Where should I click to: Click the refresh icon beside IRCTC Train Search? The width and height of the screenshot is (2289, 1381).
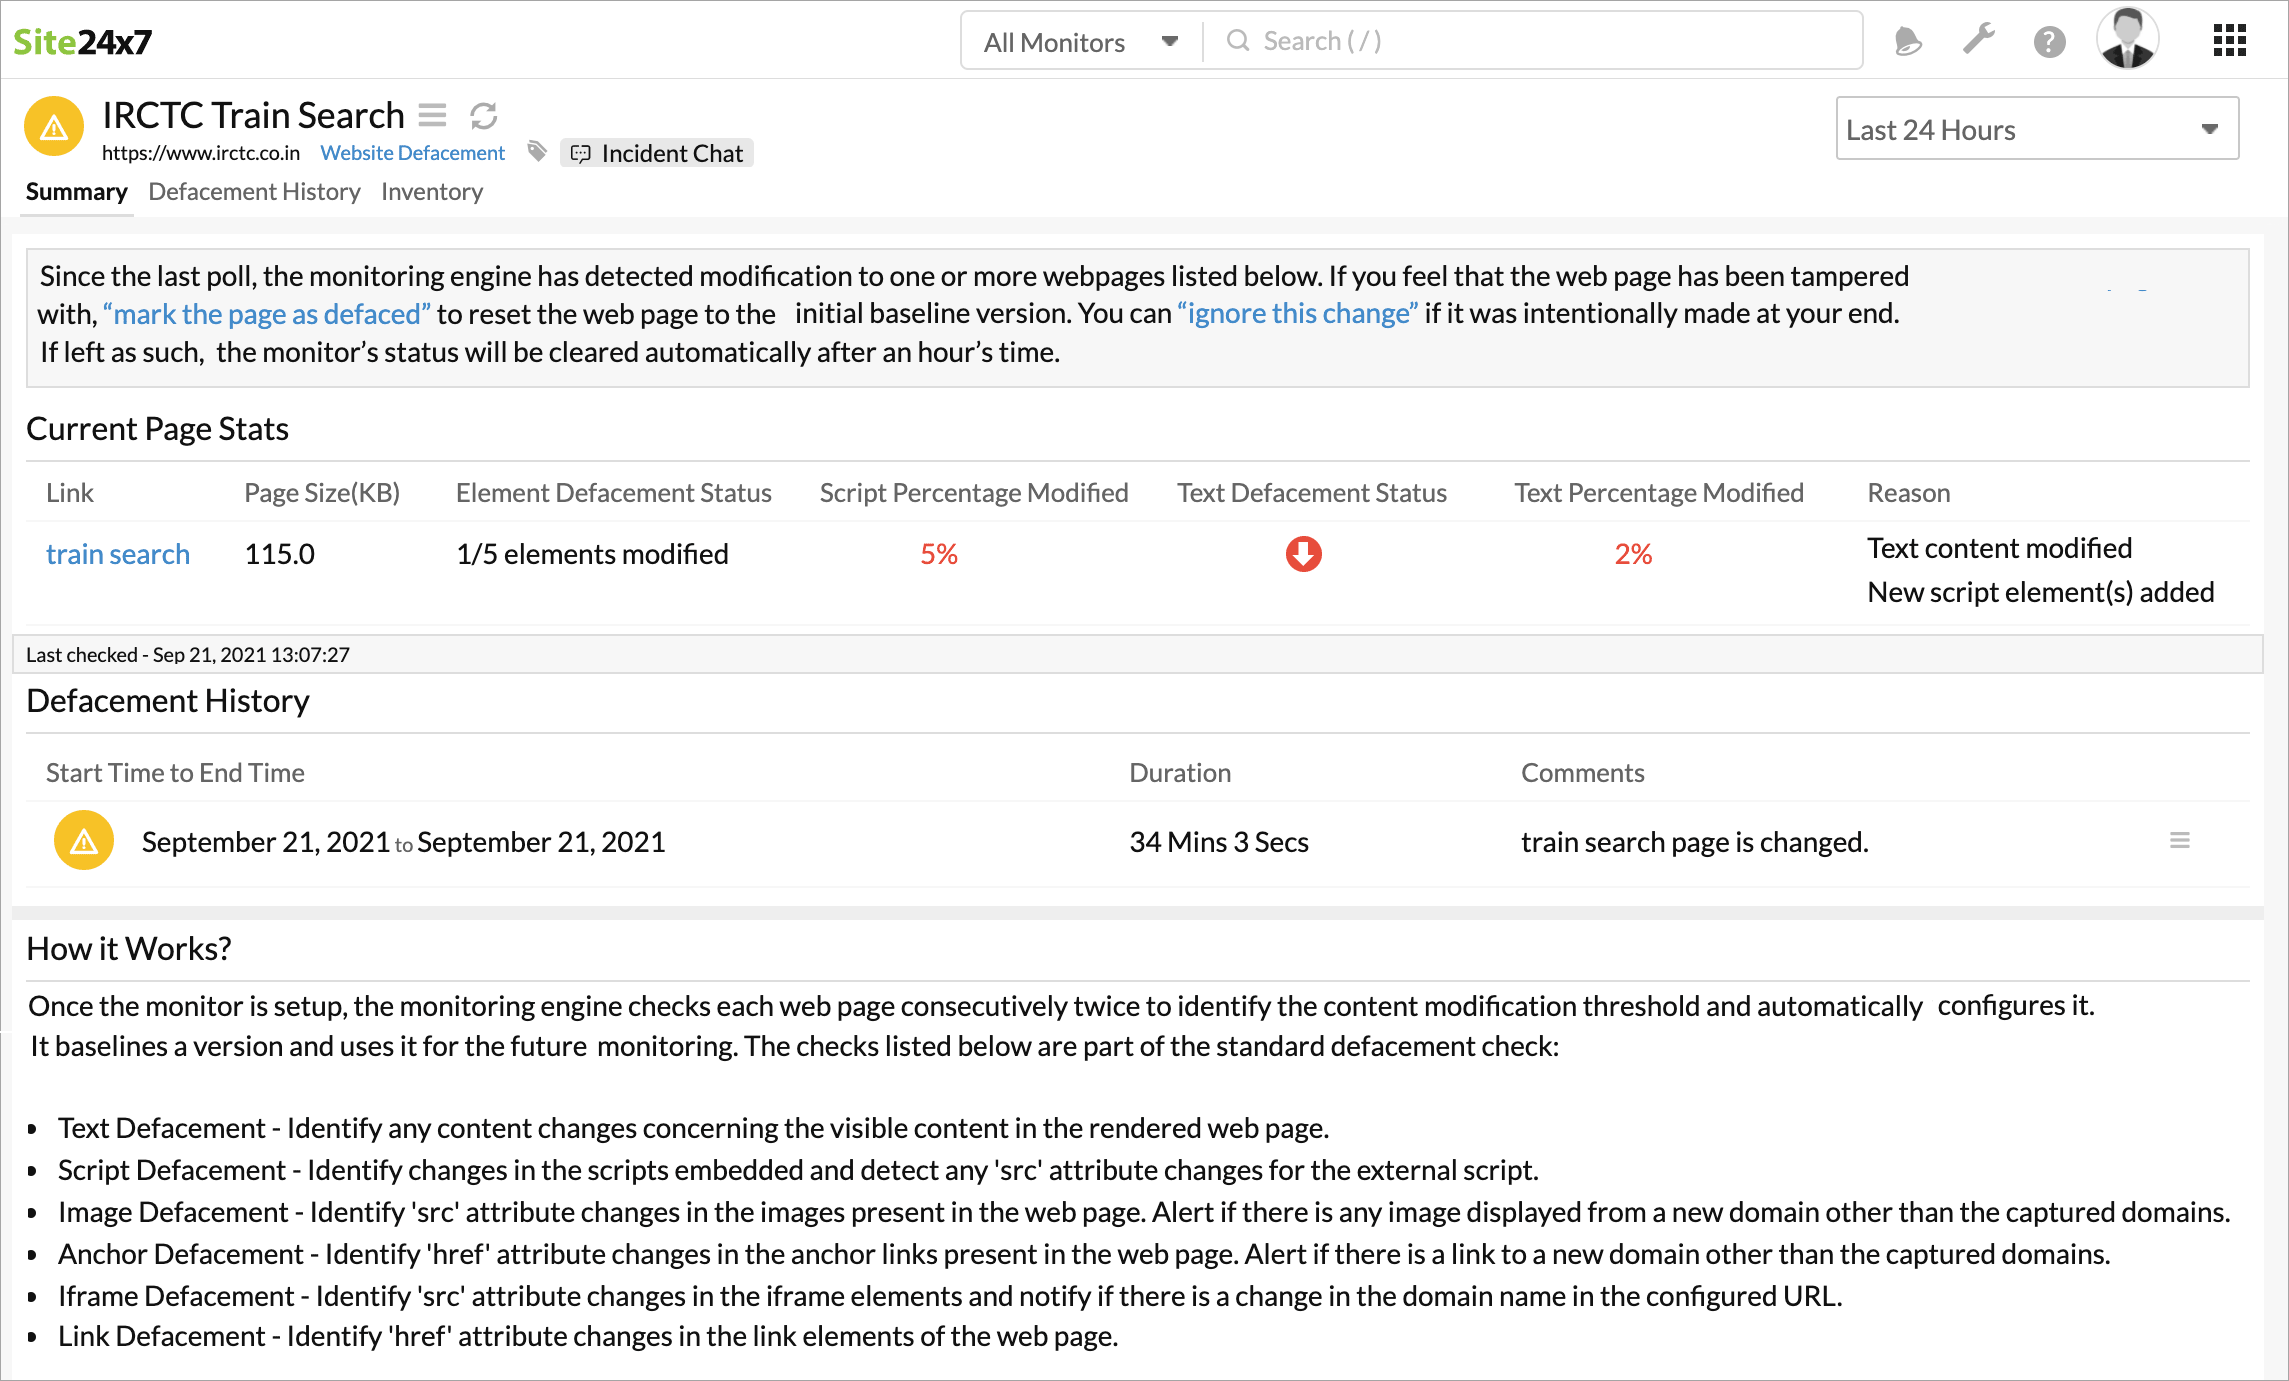click(484, 116)
